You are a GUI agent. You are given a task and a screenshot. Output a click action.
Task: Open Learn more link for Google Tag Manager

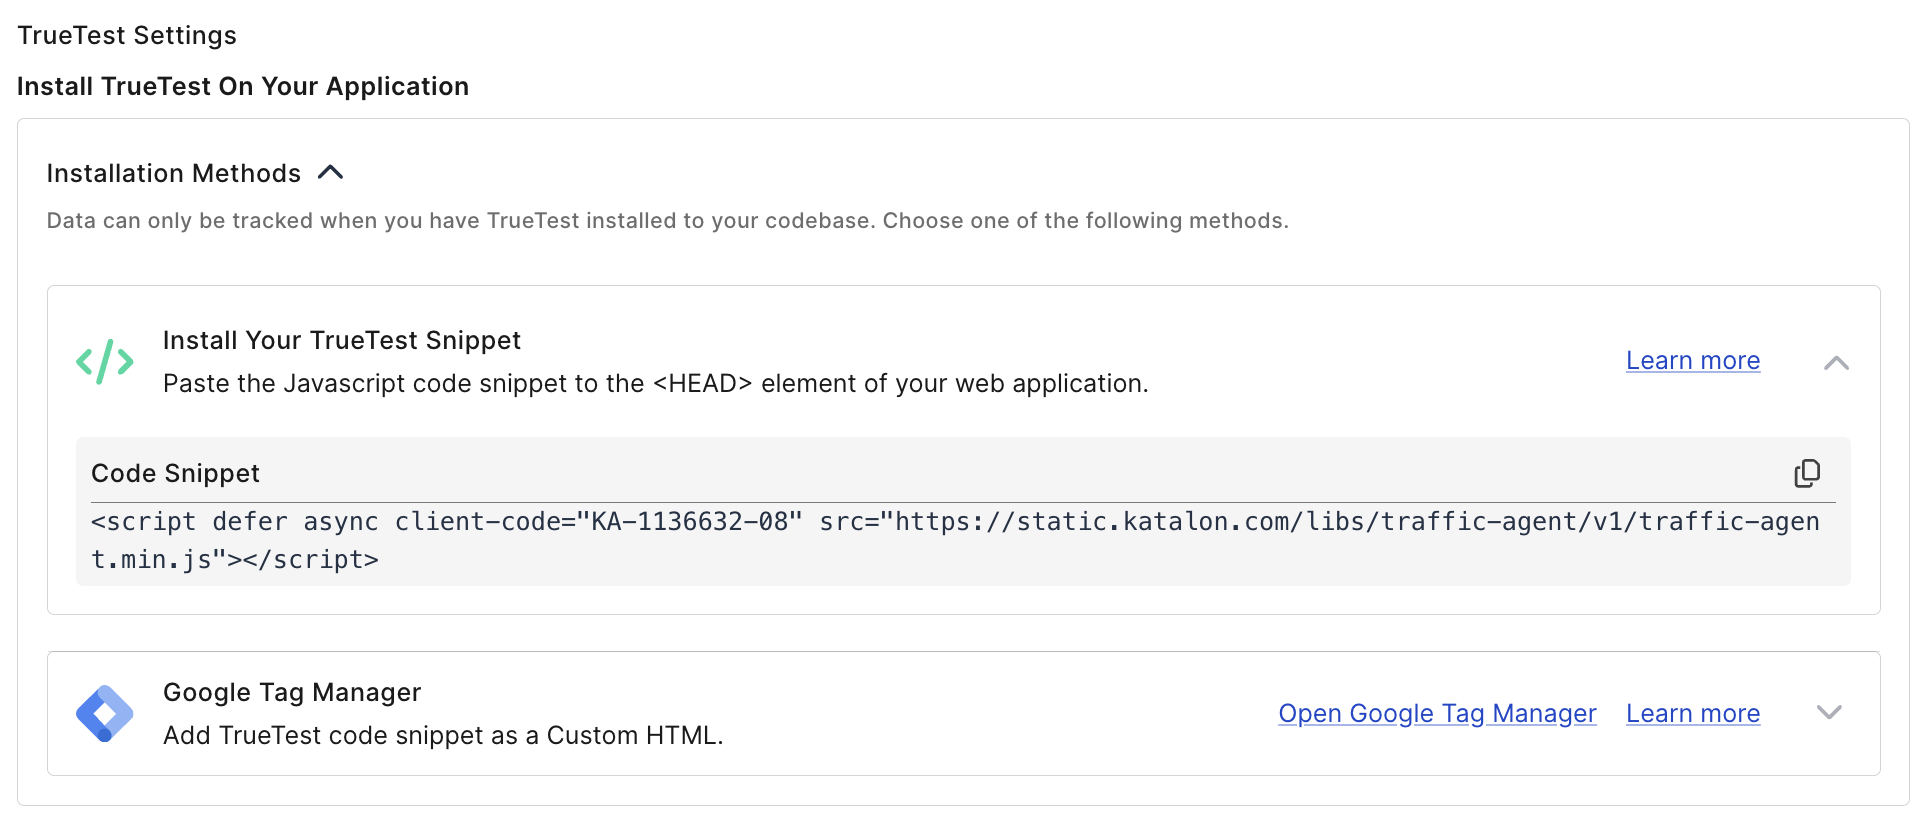[1693, 714]
